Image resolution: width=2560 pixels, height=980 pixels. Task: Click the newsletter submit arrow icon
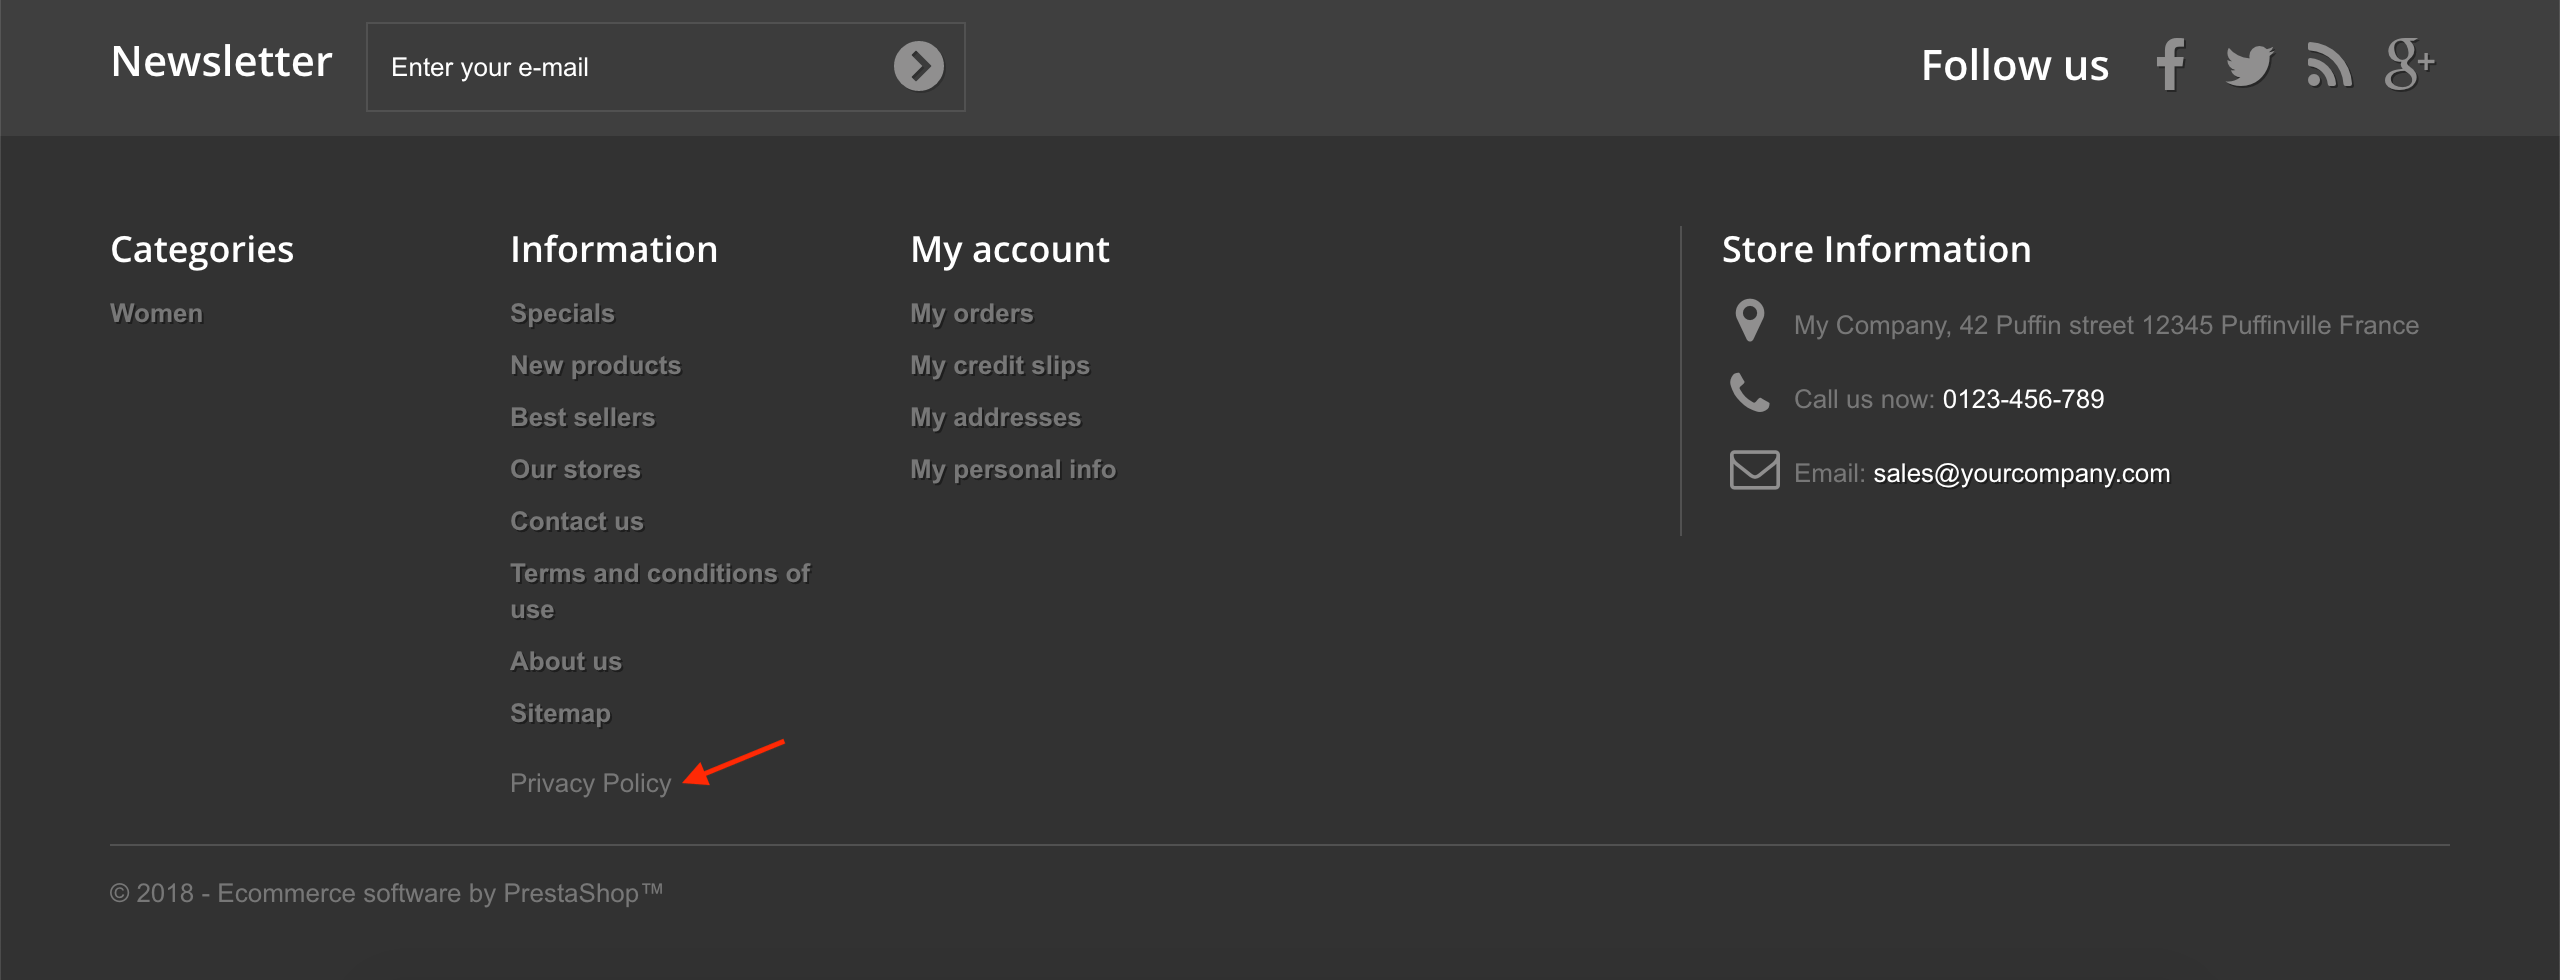(919, 66)
